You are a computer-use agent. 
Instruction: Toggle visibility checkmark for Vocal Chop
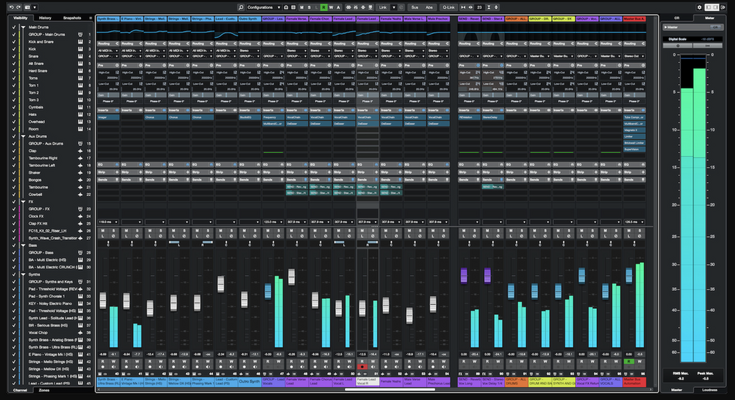[14, 333]
